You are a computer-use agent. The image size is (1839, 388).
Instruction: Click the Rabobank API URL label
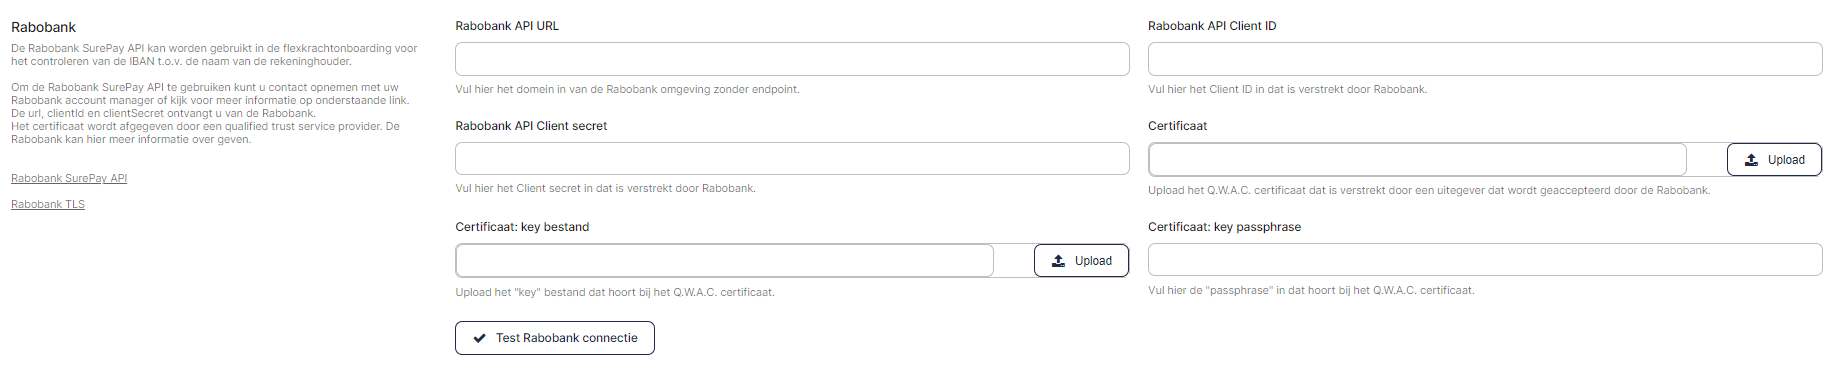(x=507, y=26)
